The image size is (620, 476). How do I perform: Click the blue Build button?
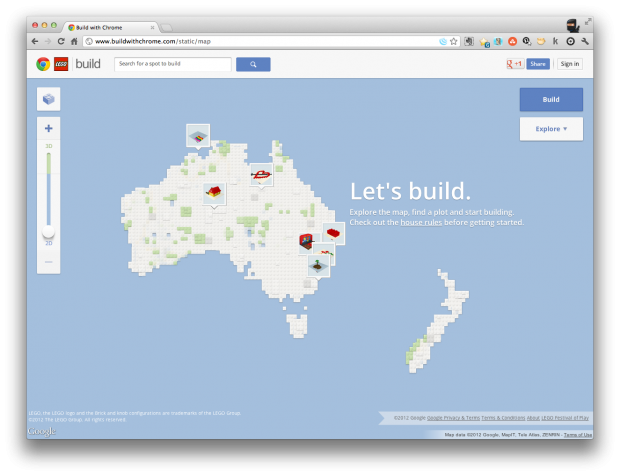pos(551,99)
